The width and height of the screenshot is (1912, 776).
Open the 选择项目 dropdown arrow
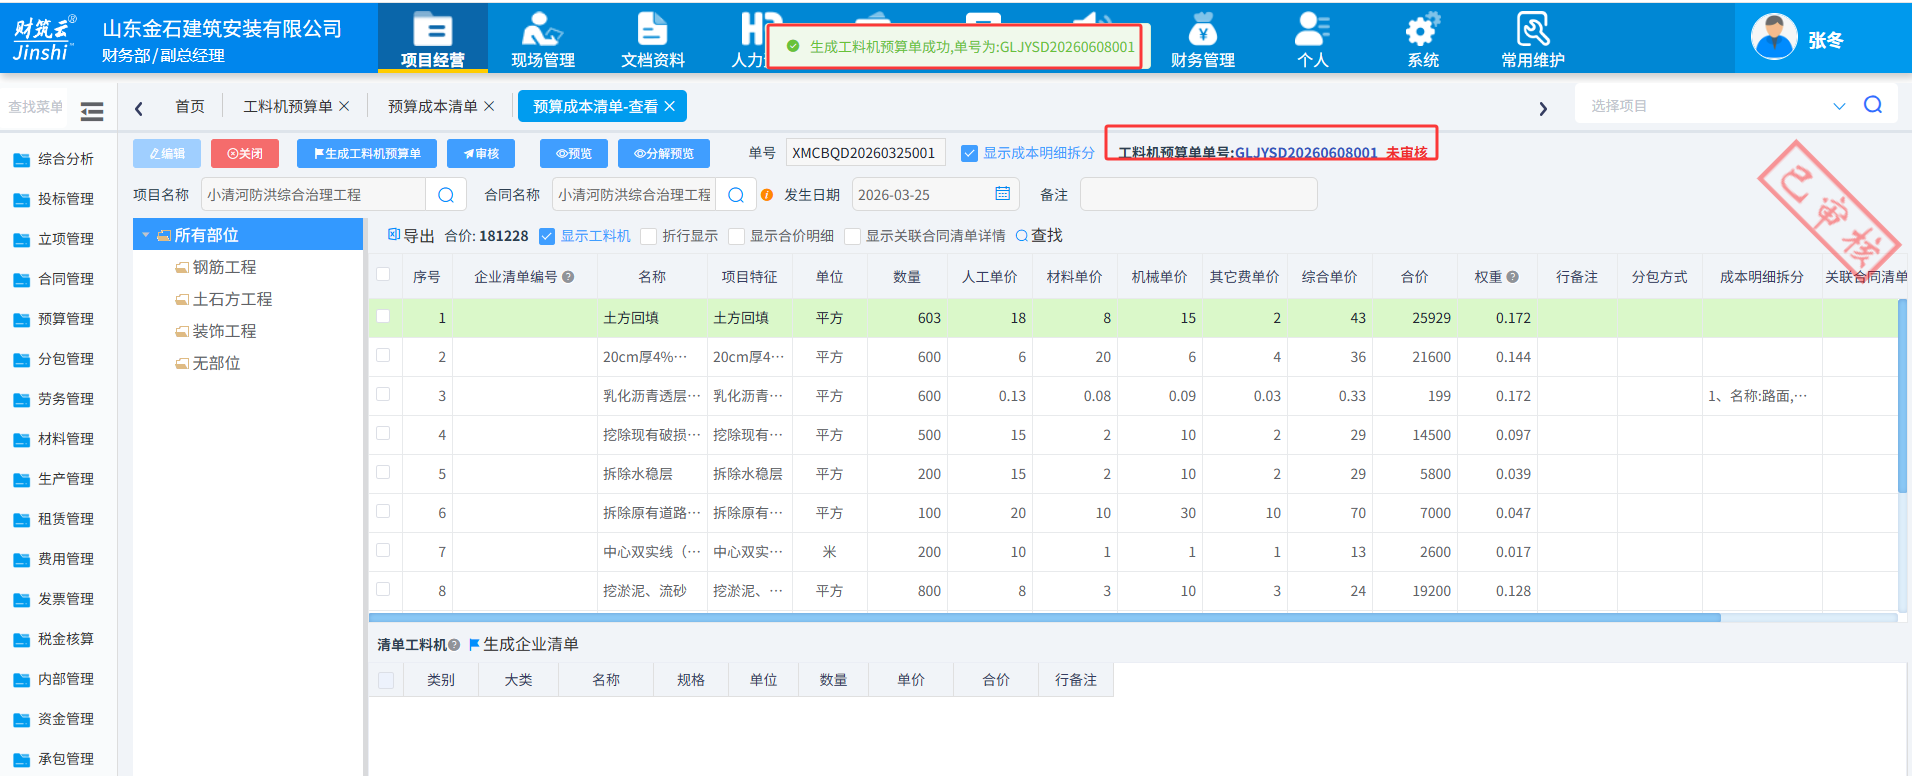1839,106
